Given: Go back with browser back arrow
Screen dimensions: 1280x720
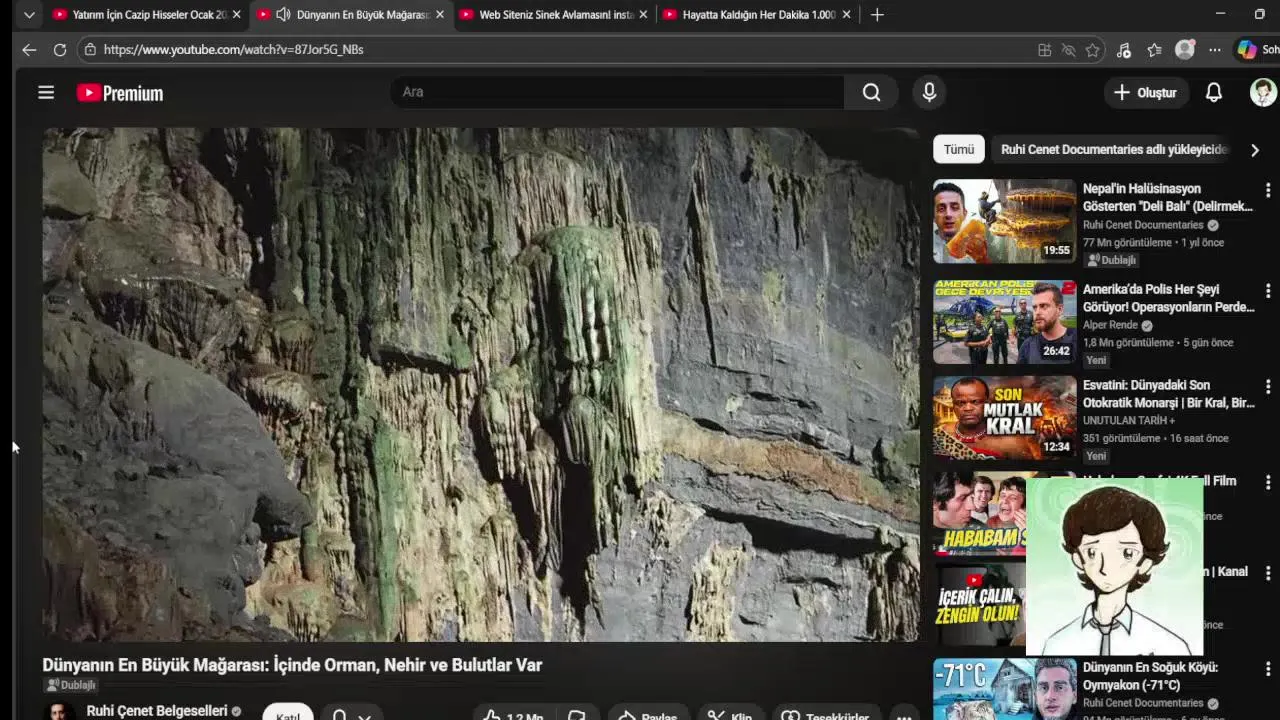Looking at the screenshot, I should click(x=29, y=49).
